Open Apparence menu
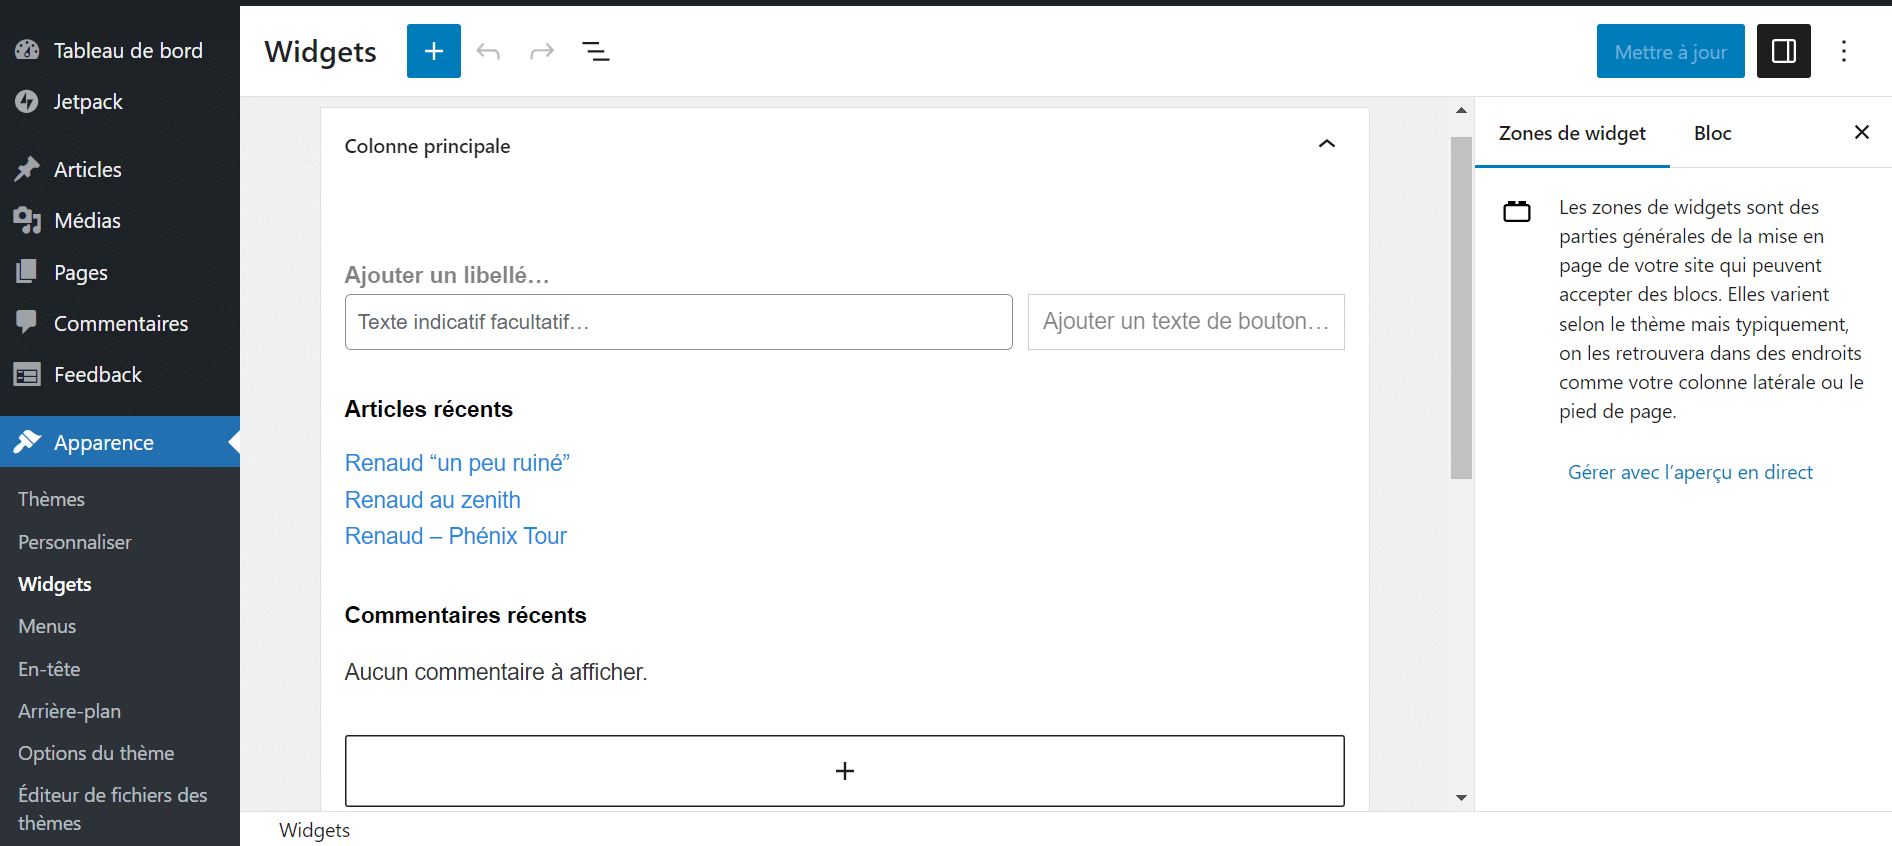Screen dimensions: 1892x846 click(x=120, y=442)
